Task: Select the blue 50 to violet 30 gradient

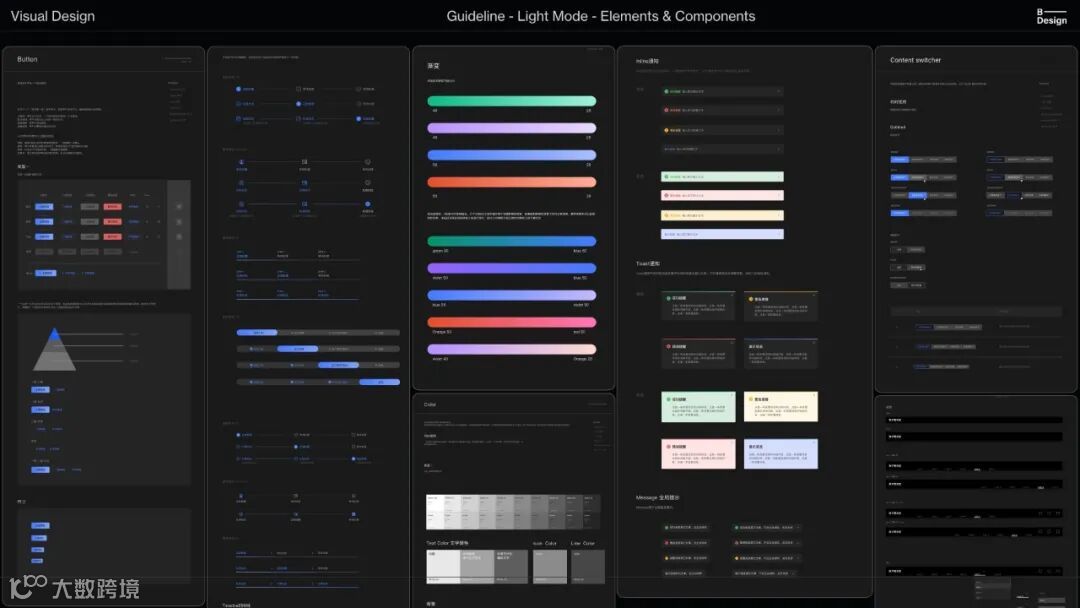Action: click(x=511, y=295)
